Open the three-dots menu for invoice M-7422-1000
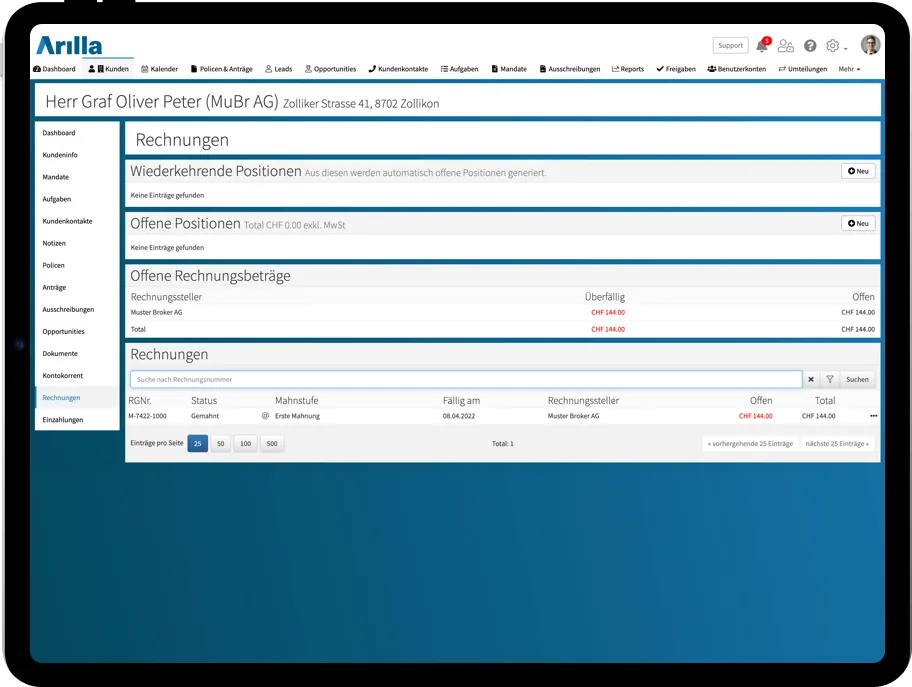Screen dimensions: 912x687 pyautogui.click(x=874, y=416)
